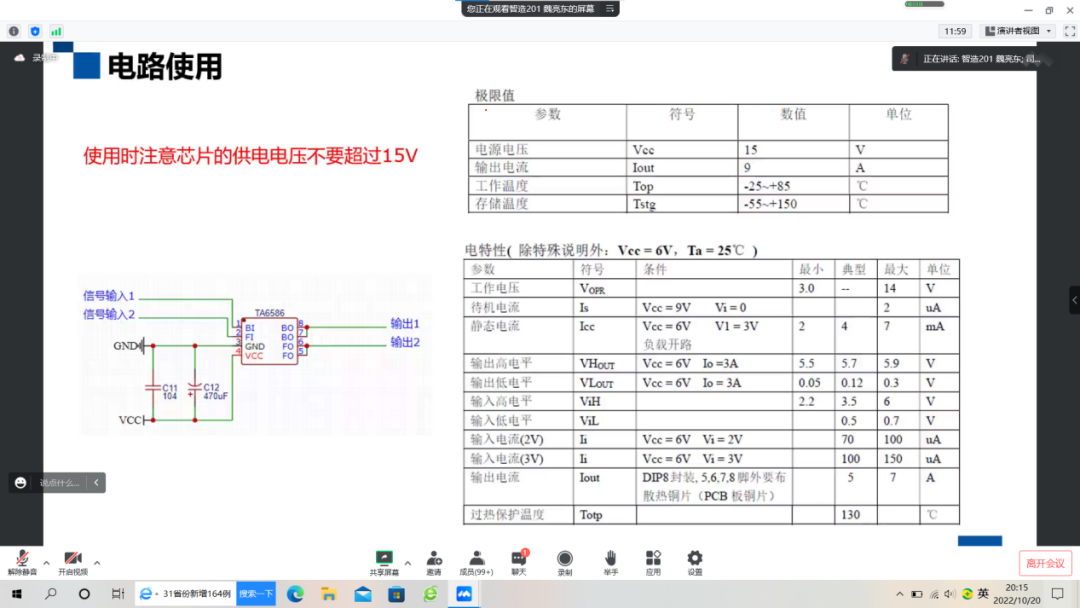Unmute microphone (解除静音)

click(x=22, y=563)
